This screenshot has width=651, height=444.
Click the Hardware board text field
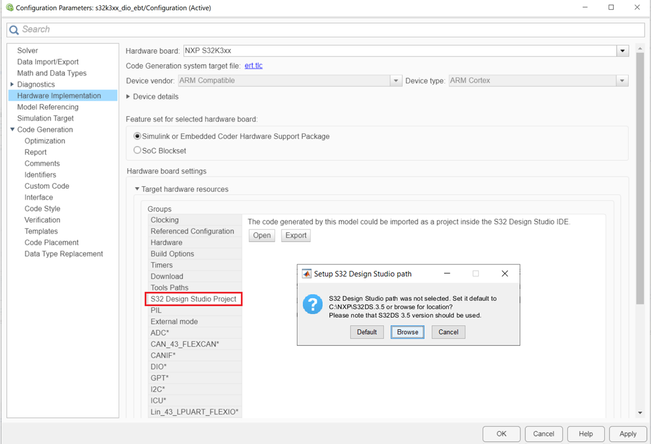pyautogui.click(x=400, y=51)
